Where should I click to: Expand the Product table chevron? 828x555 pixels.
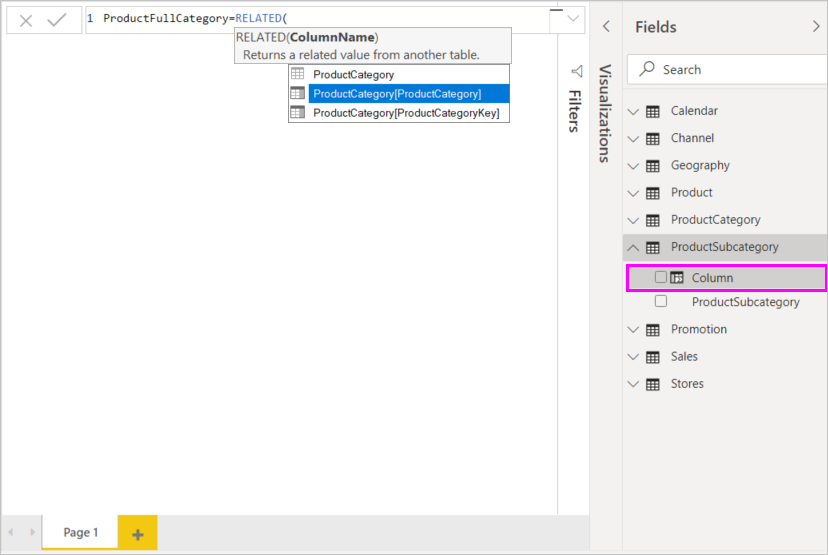[633, 193]
